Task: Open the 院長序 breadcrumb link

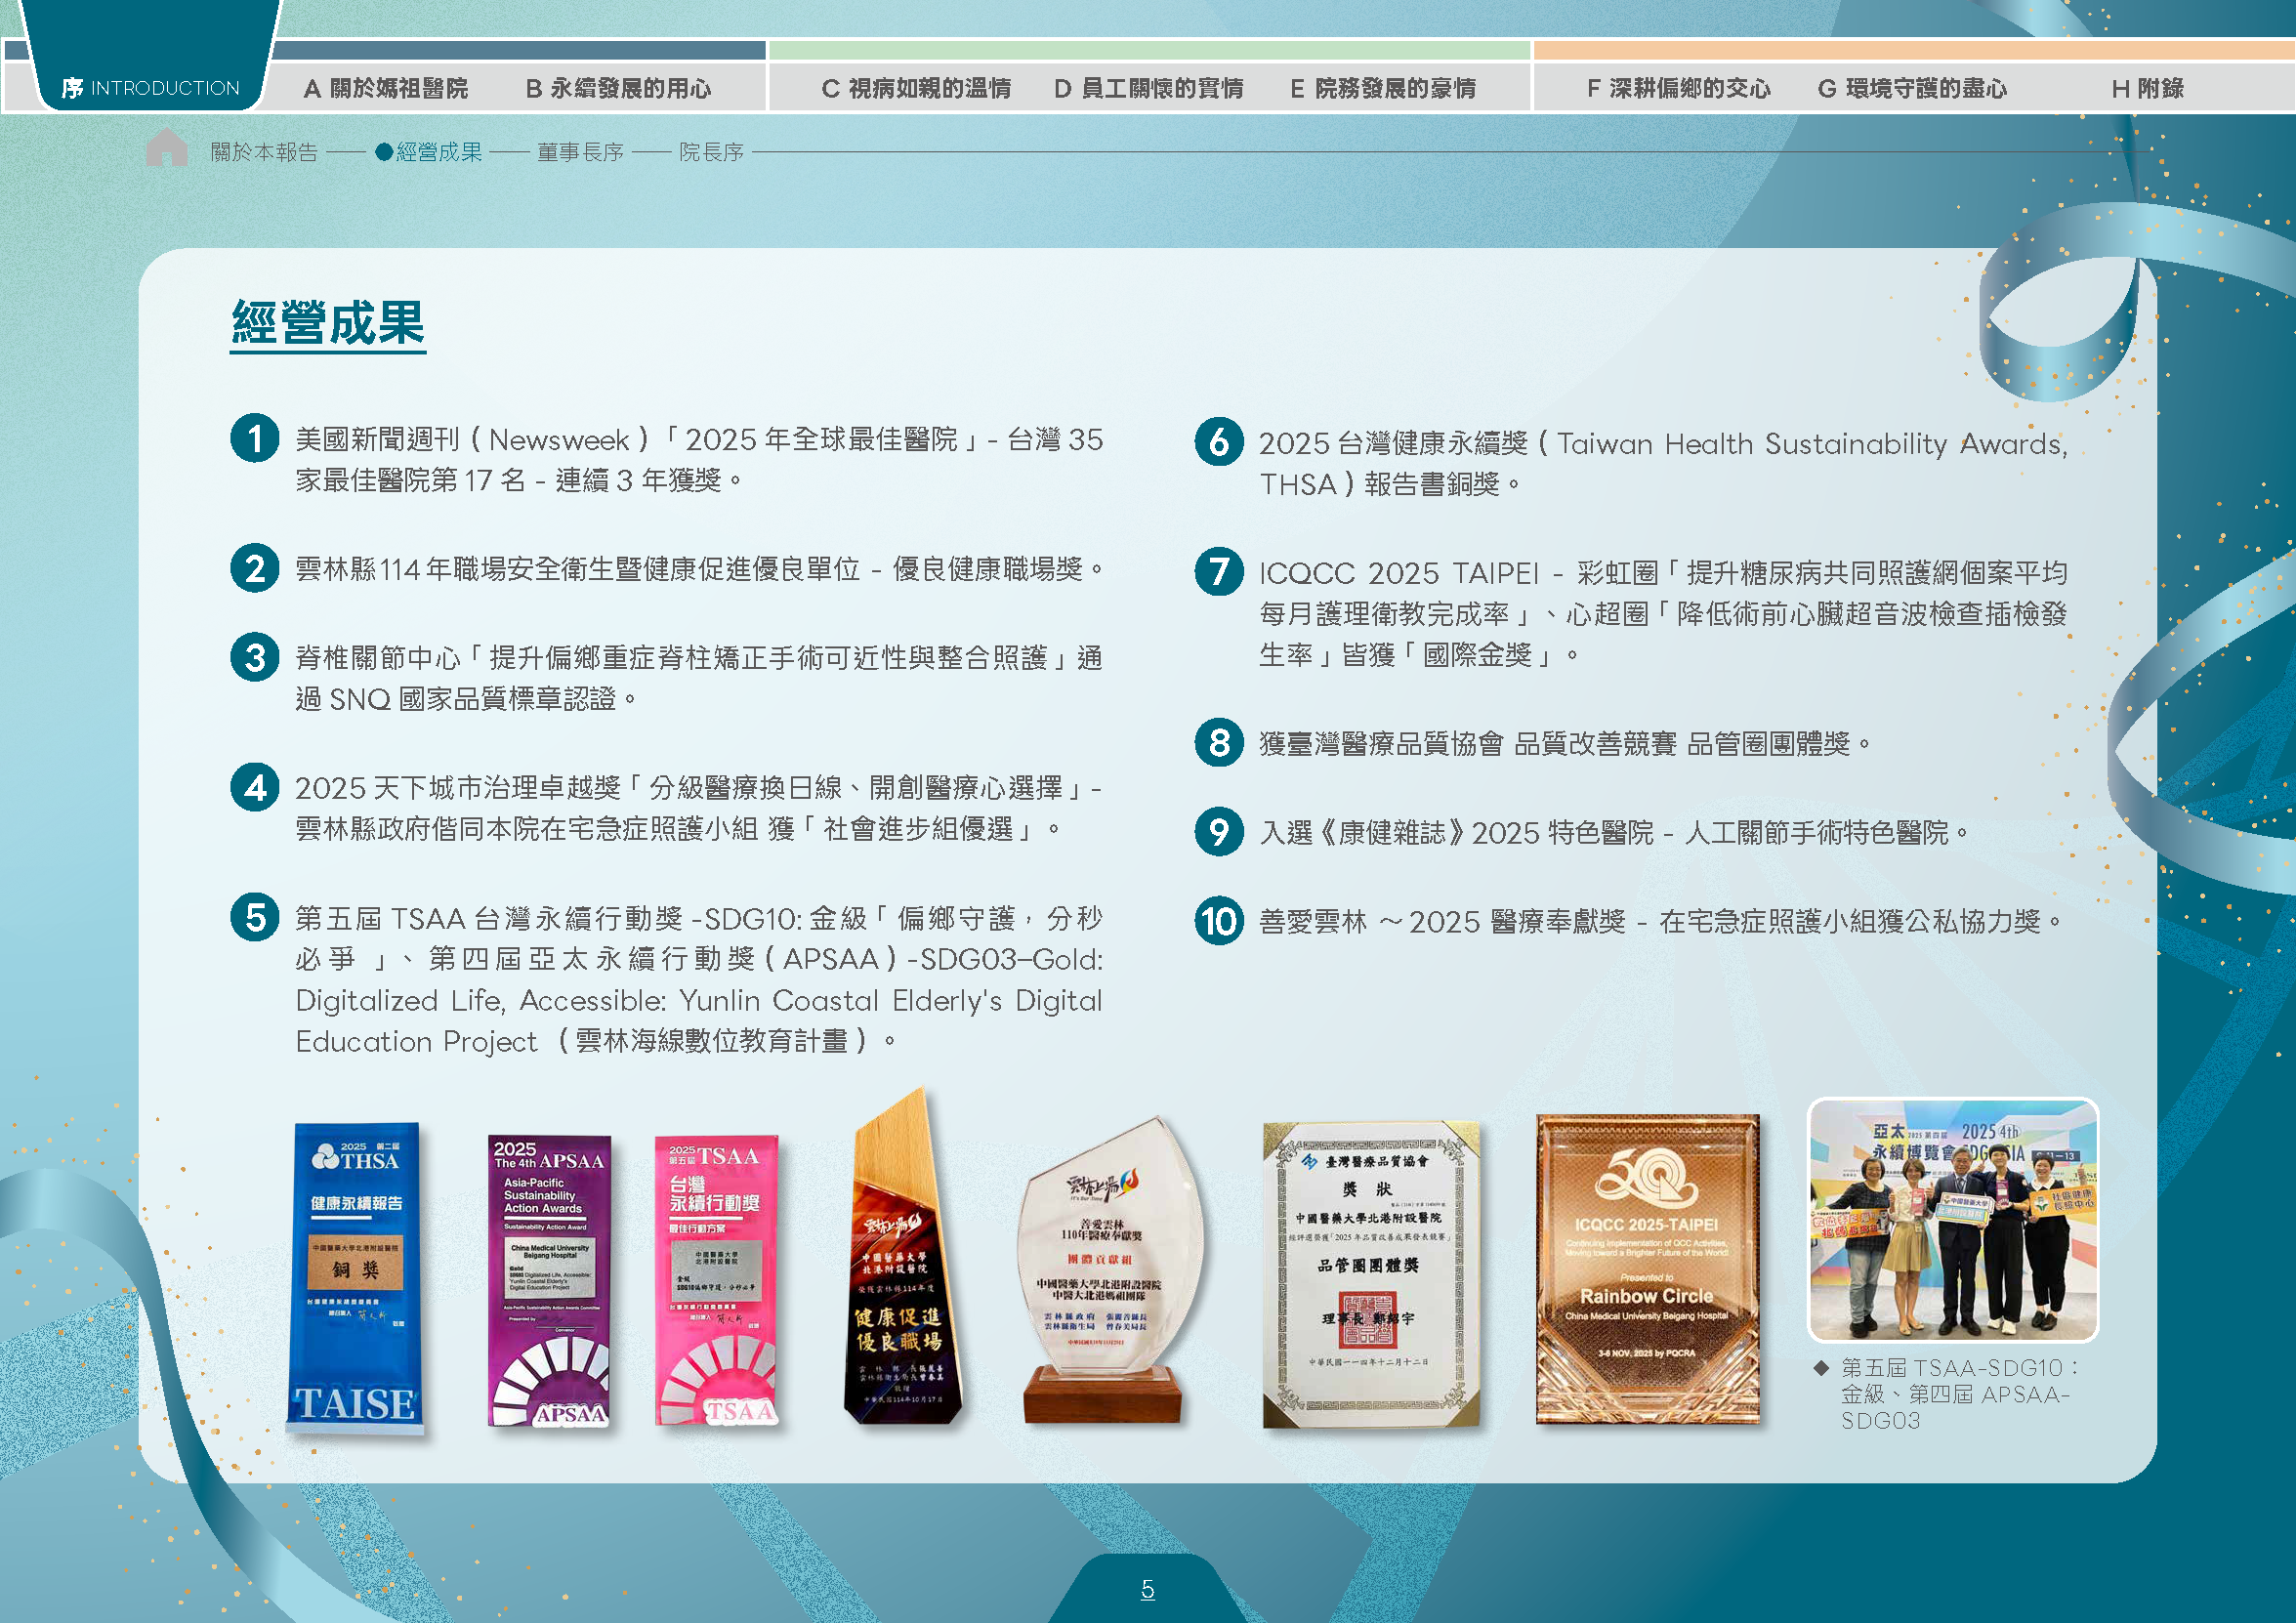Action: (x=711, y=152)
